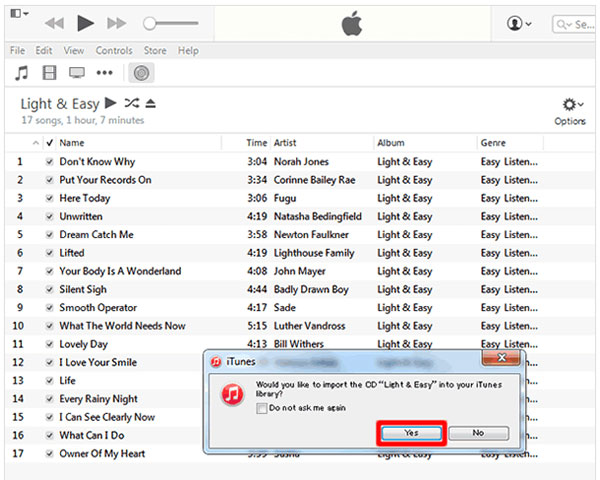The image size is (600, 480).
Task: Close the iTunes import dialog
Action: (x=501, y=358)
